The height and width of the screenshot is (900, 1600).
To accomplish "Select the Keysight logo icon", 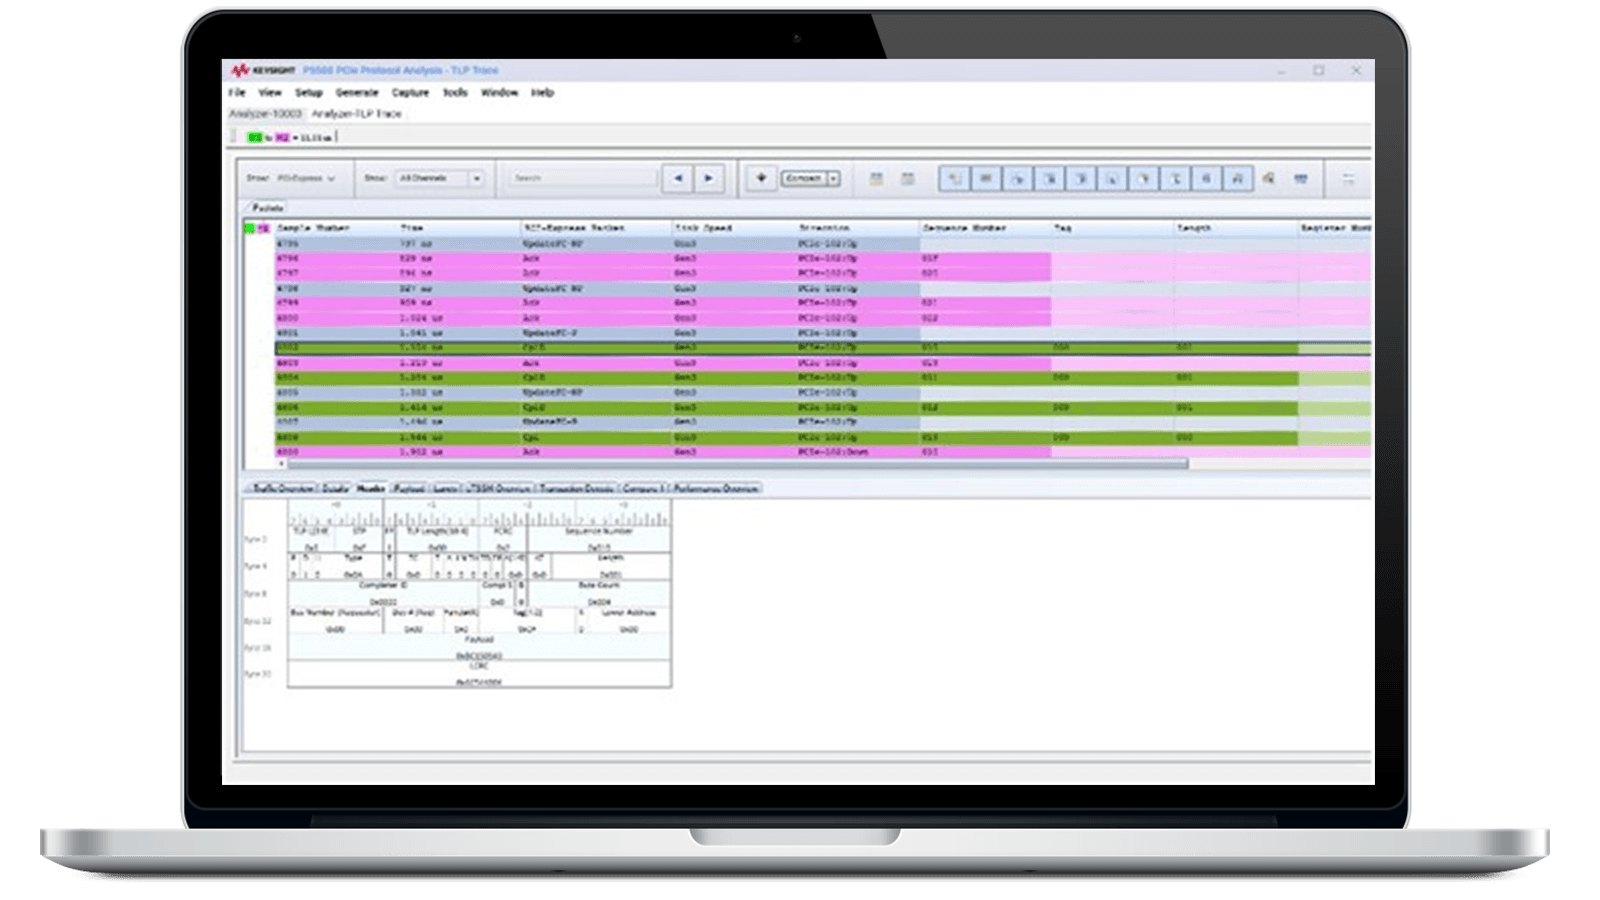I will pos(240,70).
